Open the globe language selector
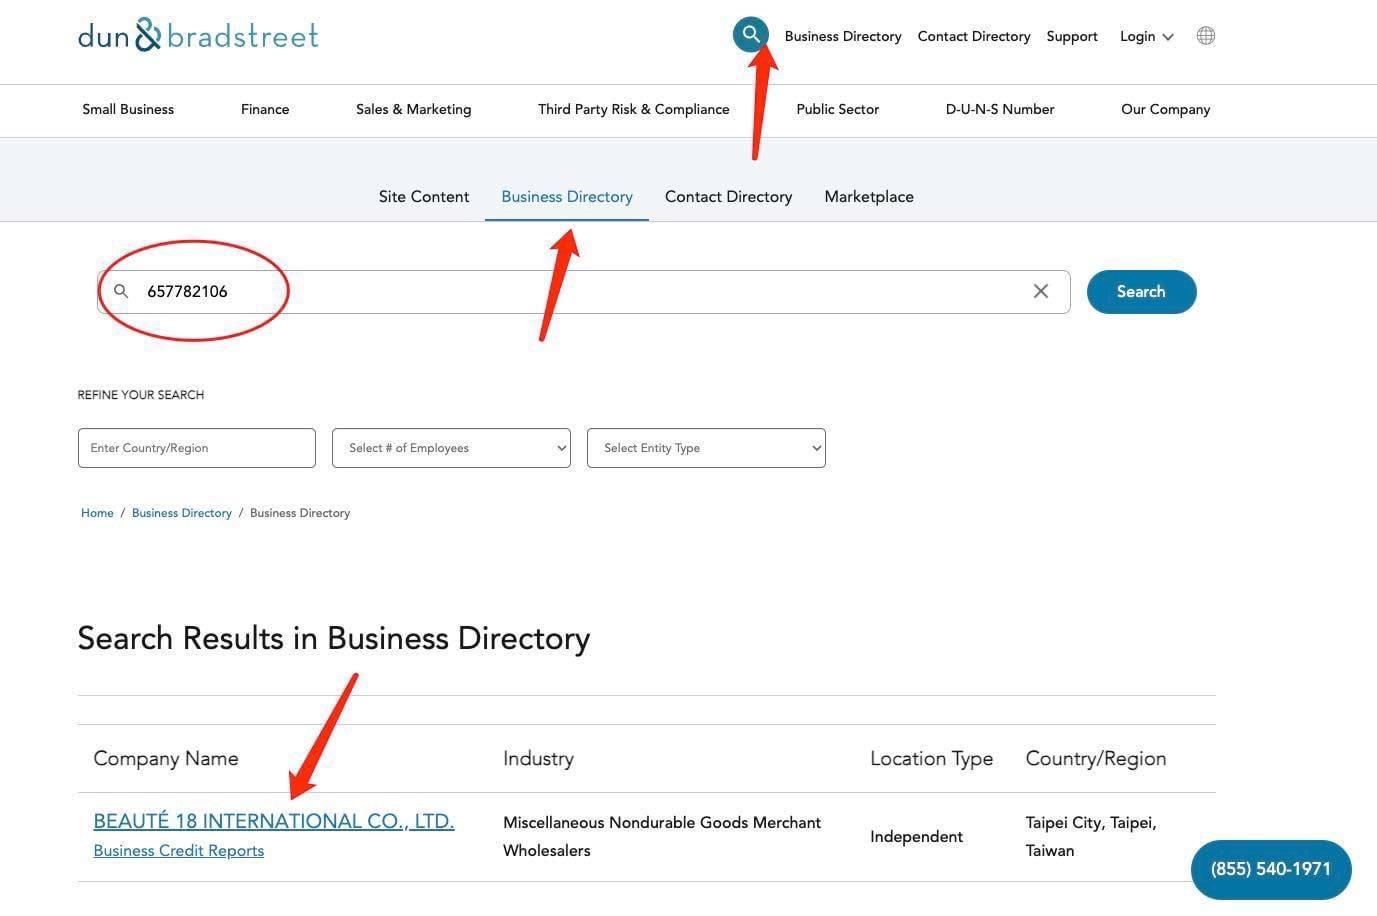 tap(1205, 36)
